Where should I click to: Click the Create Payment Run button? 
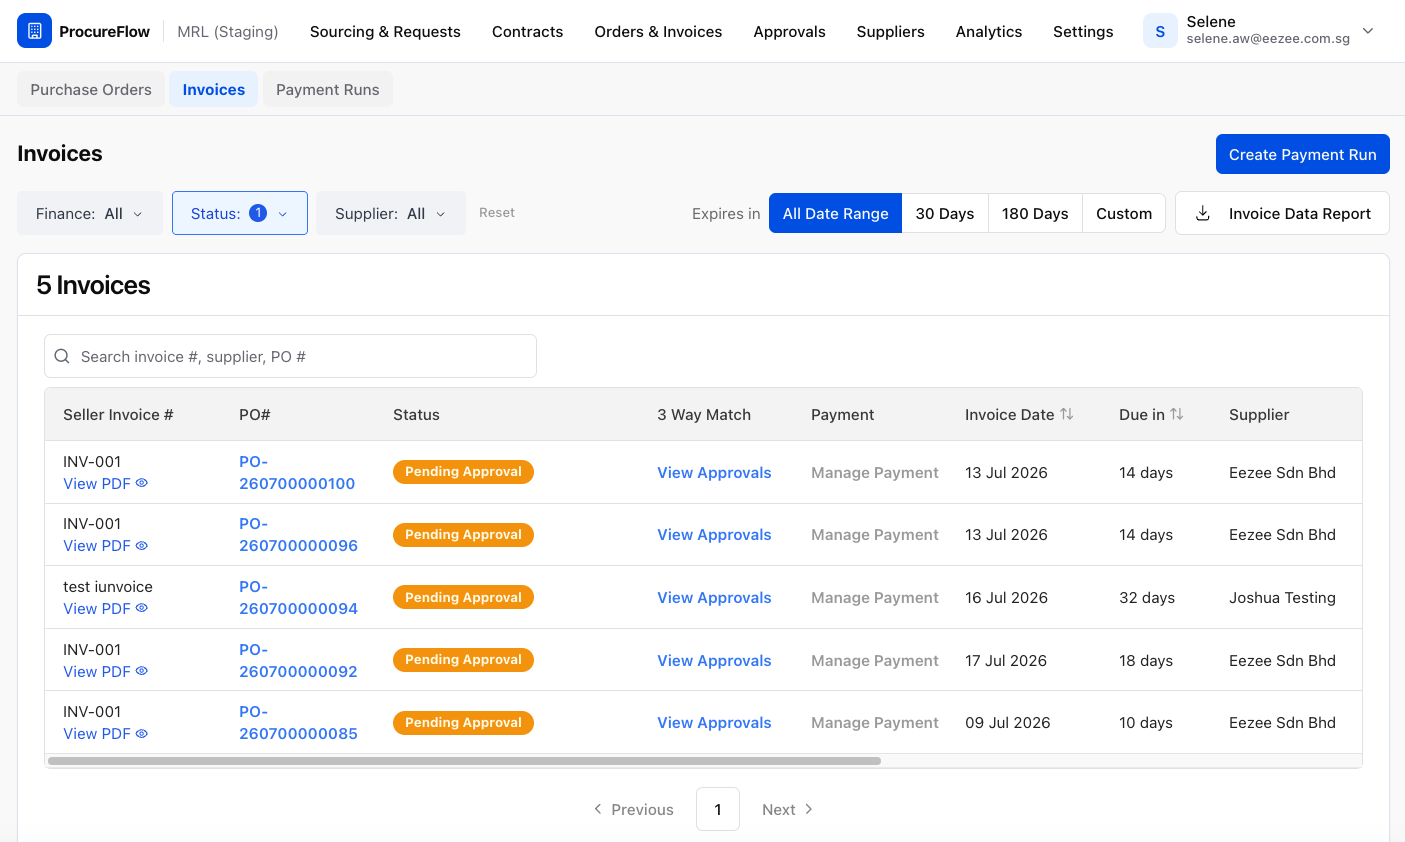[1303, 154]
